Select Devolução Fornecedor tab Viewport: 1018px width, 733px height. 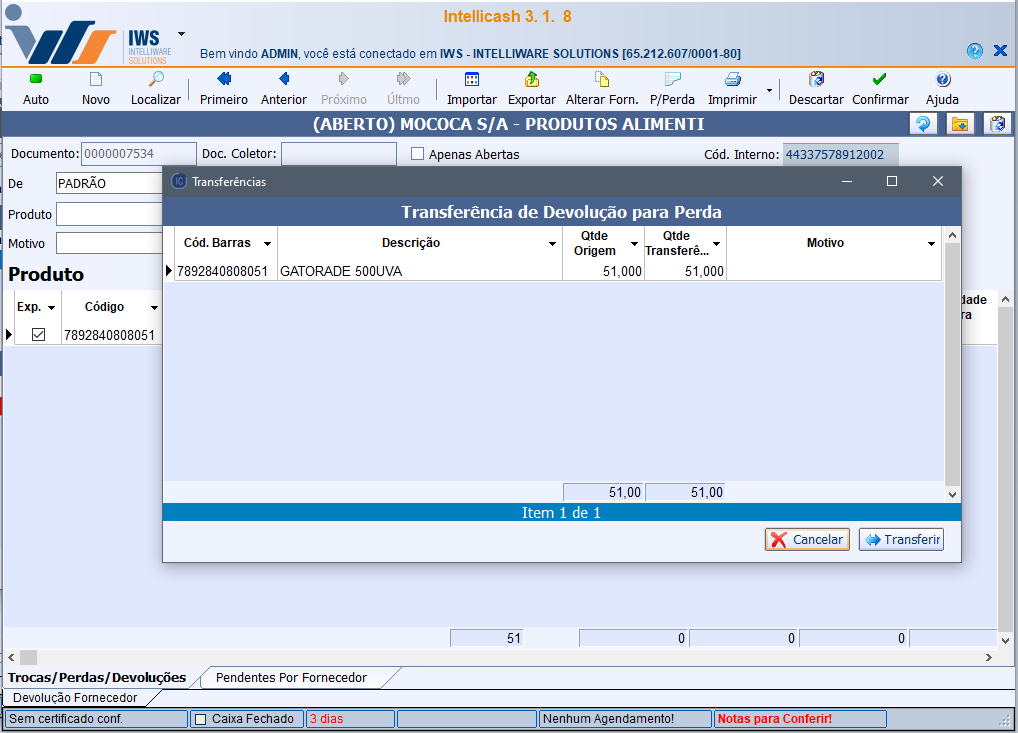75,697
